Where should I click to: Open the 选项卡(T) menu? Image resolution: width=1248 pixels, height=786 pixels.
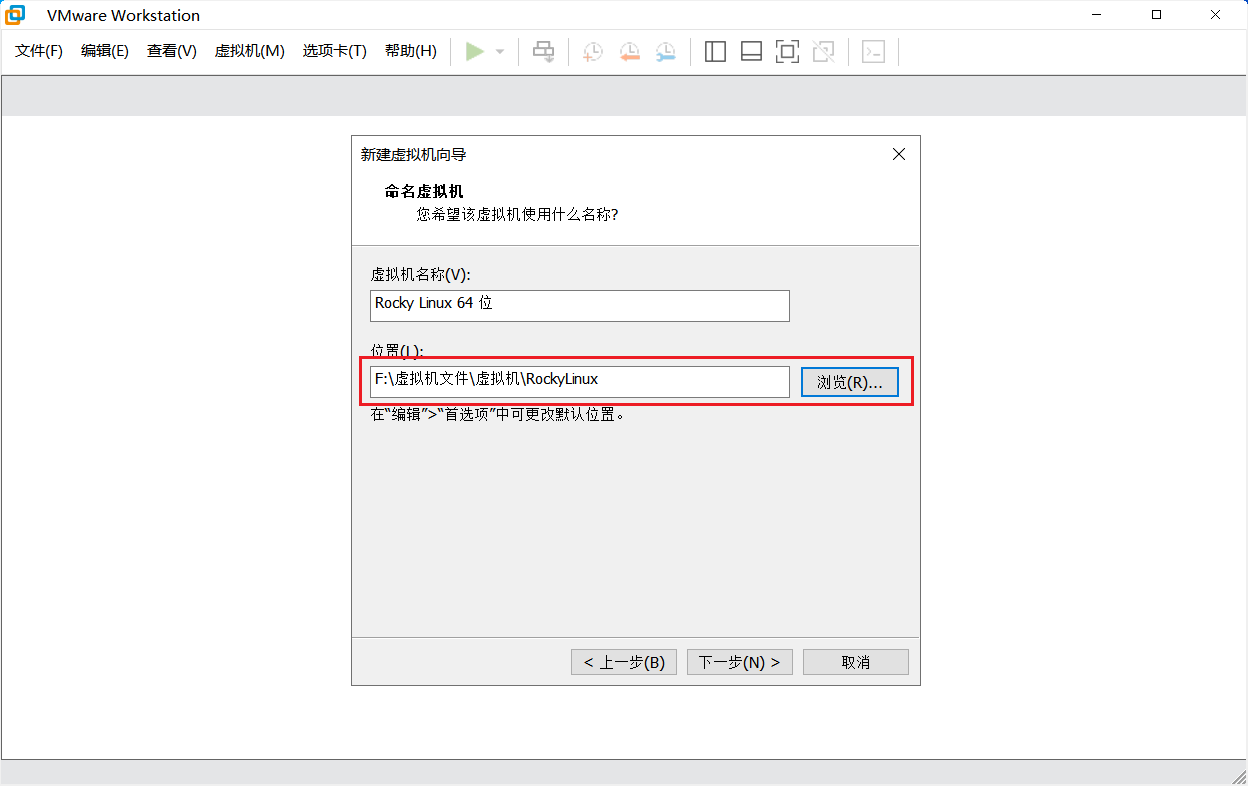[x=334, y=51]
